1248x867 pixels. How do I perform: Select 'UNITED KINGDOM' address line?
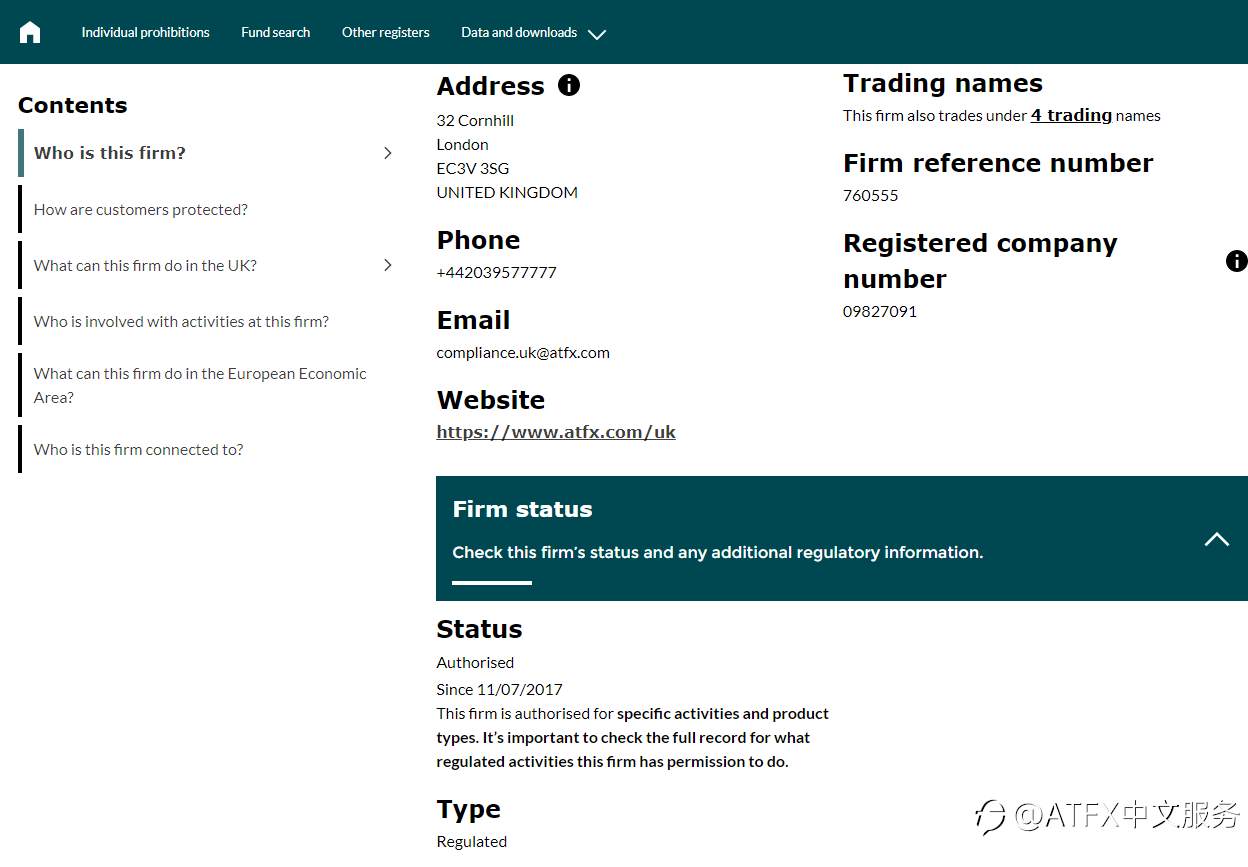point(507,192)
